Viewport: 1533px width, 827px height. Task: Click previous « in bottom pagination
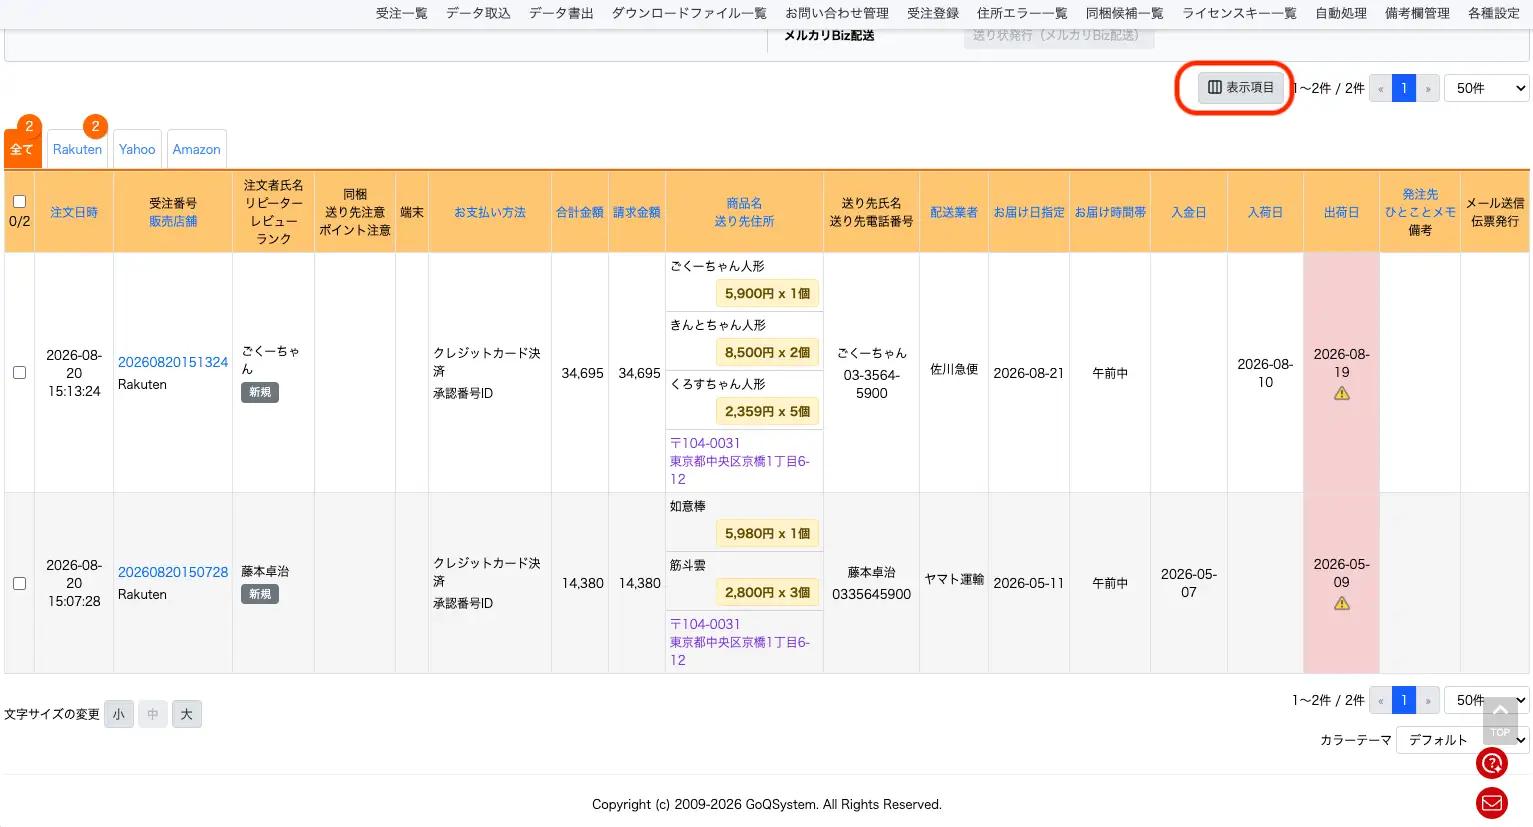pos(1381,700)
